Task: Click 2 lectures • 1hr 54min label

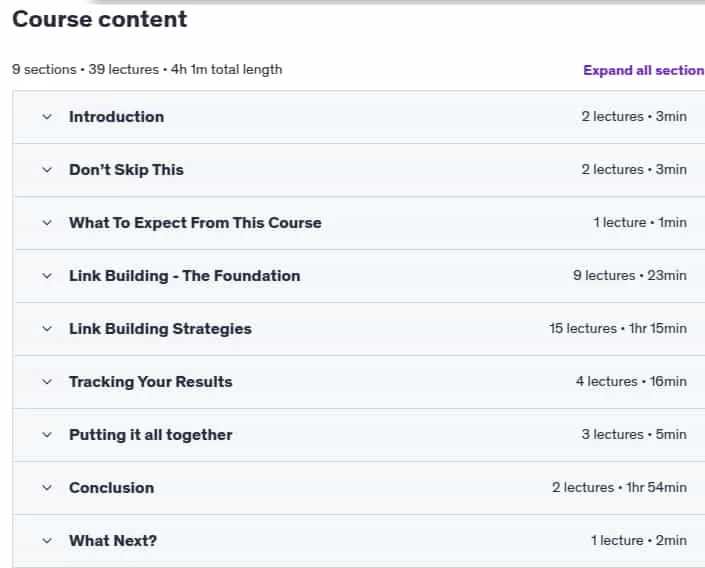Action: tap(620, 487)
